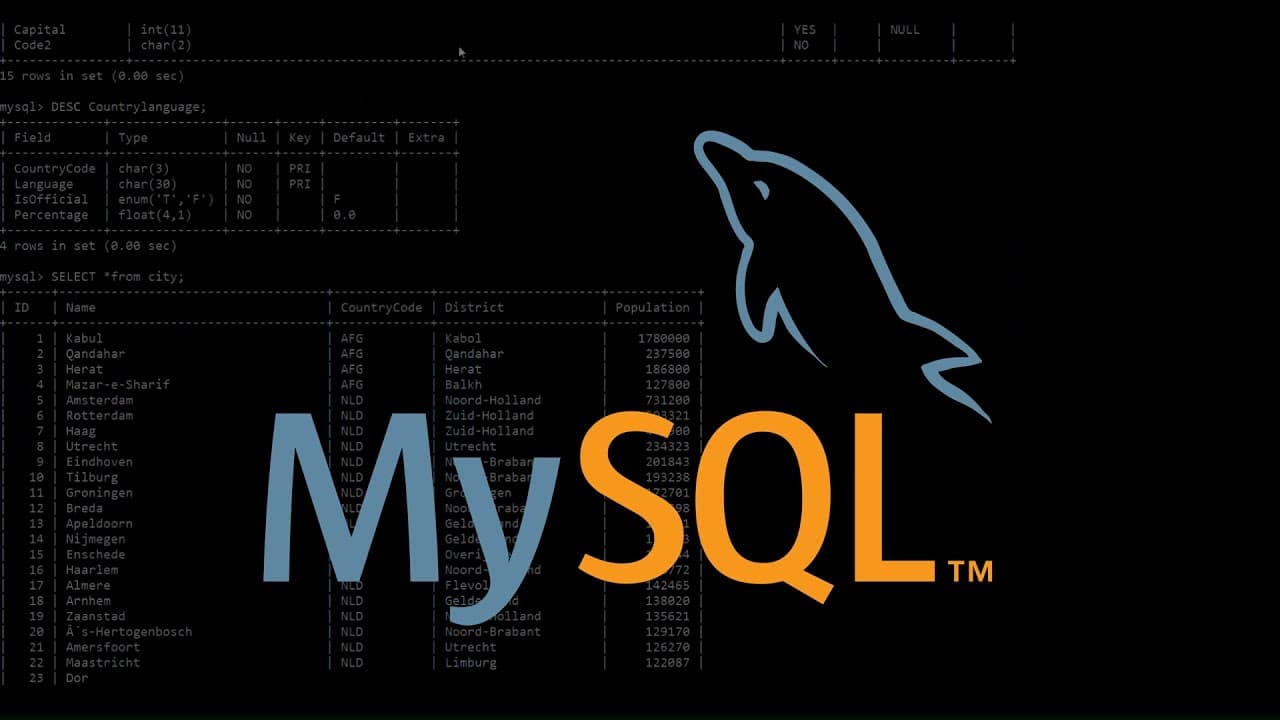Select the city name 'Nijmegen'
This screenshot has width=1280, height=720.
96,539
